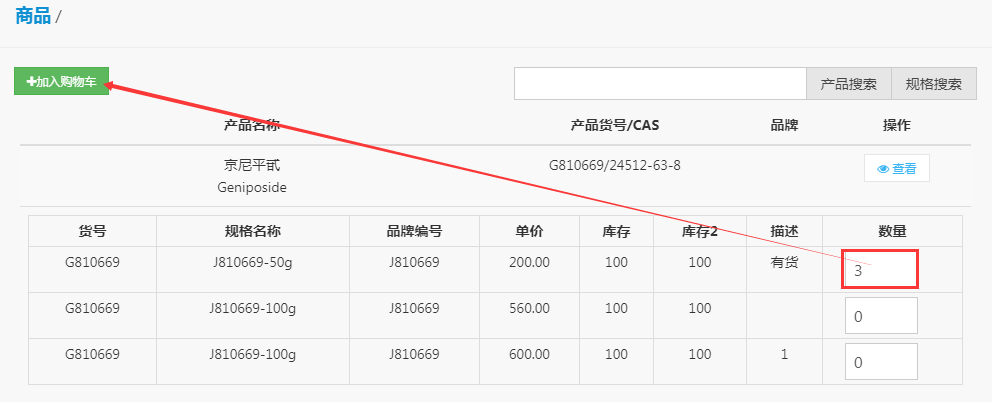The height and width of the screenshot is (402, 992).
Task: Click product code G810669/24512-63-8
Action: pyautogui.click(x=615, y=164)
